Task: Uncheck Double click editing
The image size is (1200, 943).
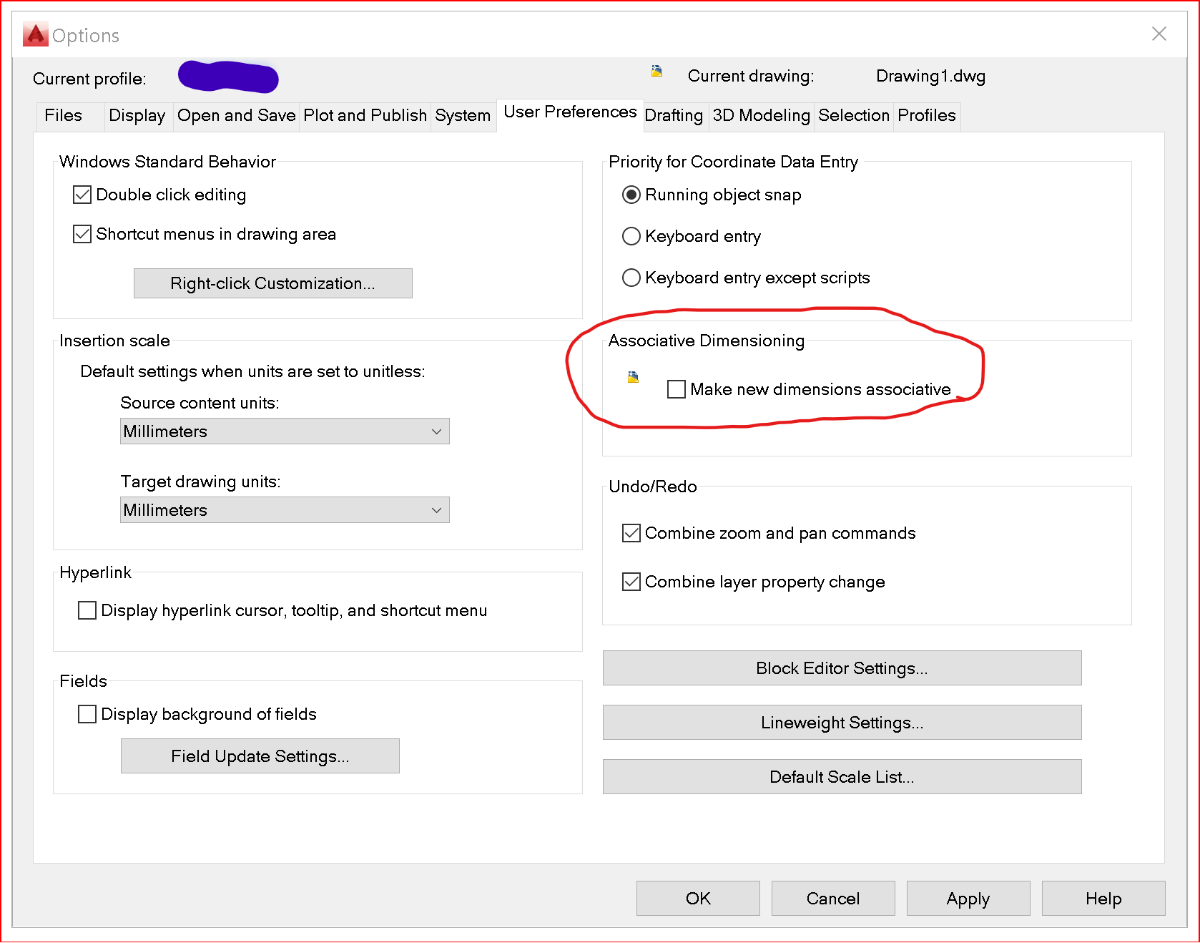Action: tap(83, 195)
